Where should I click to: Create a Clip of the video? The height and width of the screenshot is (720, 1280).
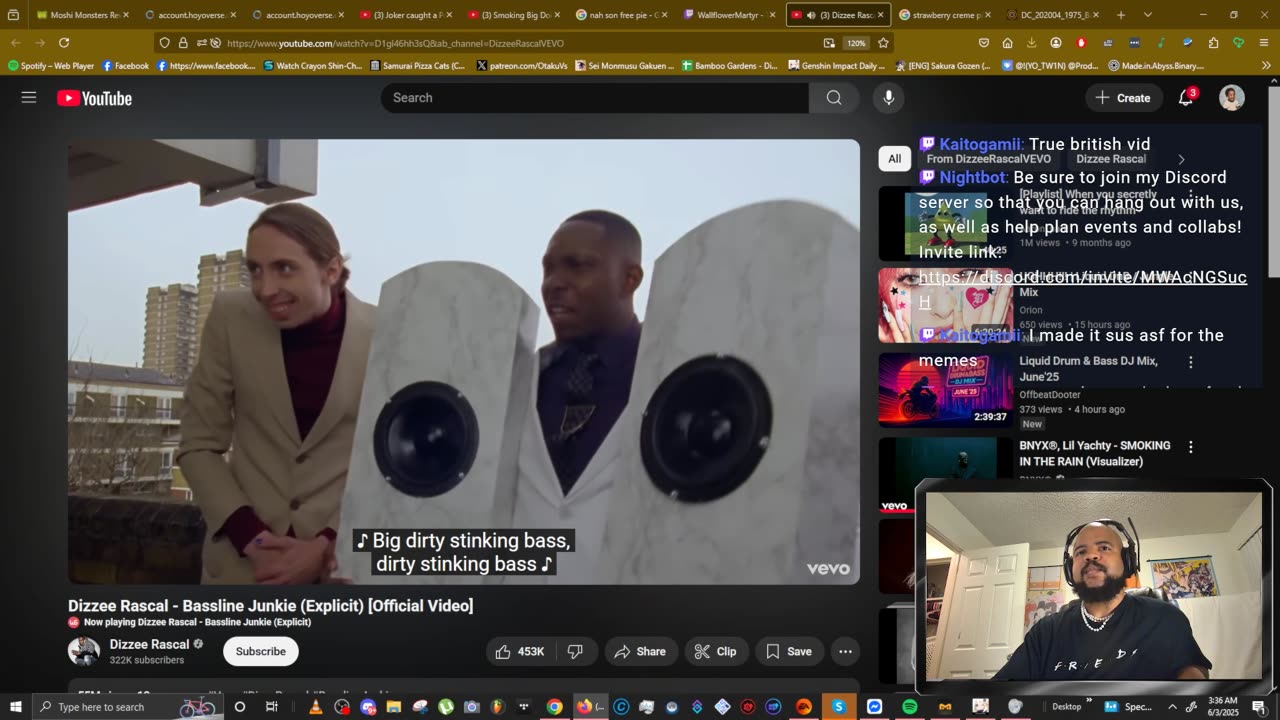point(715,651)
